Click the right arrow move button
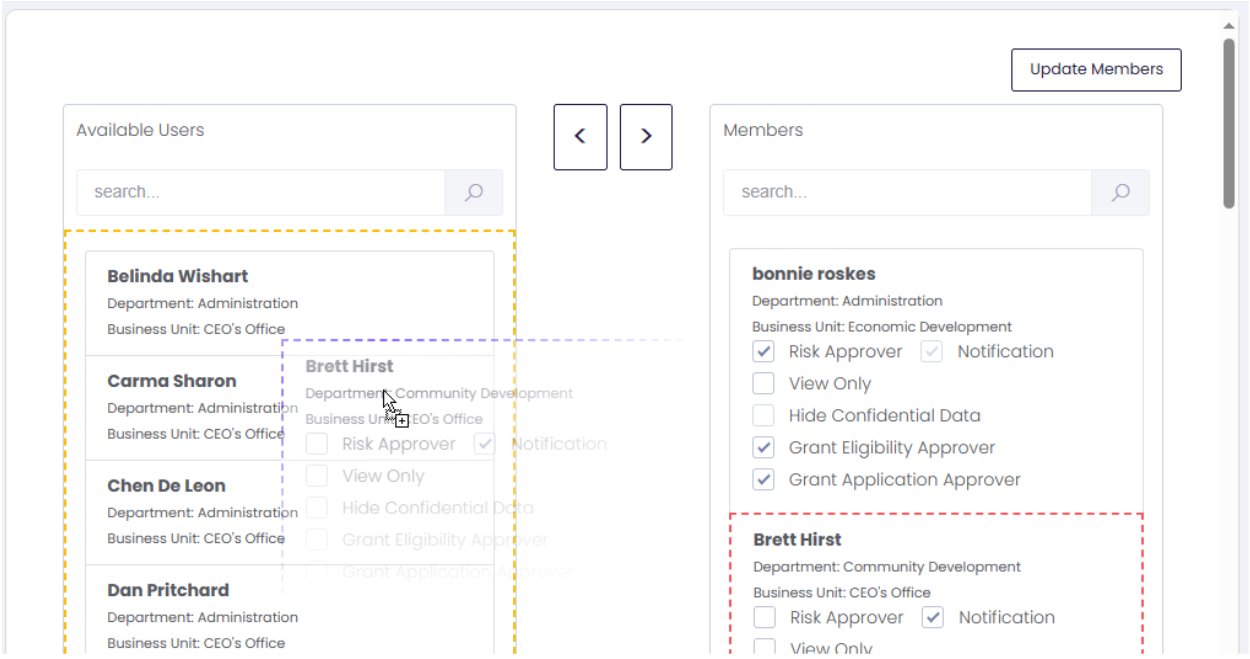 [646, 137]
